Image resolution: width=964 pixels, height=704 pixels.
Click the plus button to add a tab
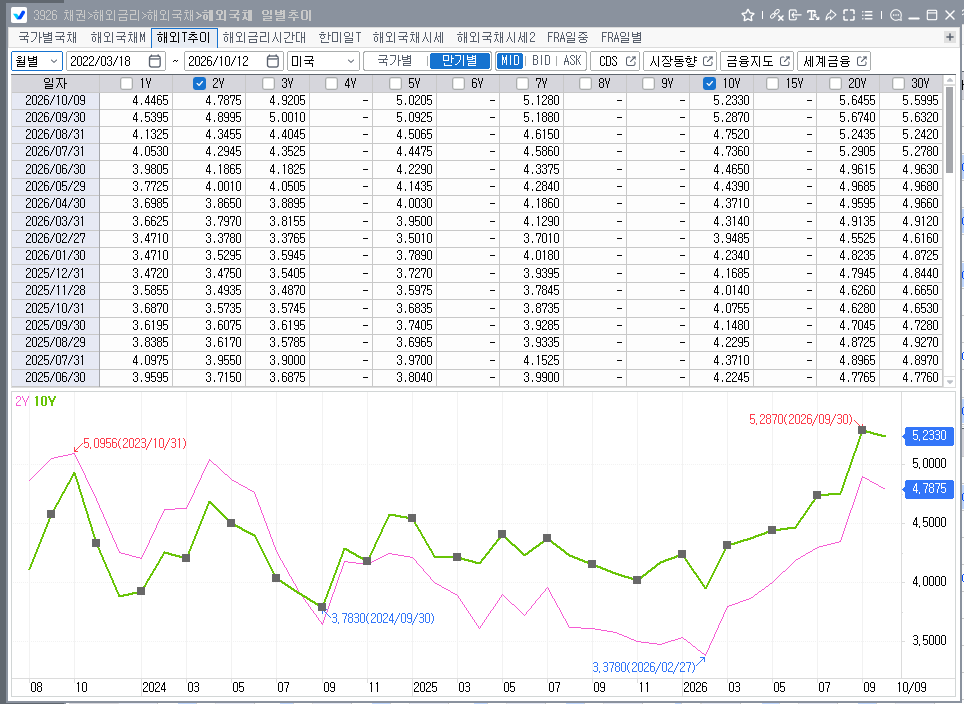click(950, 37)
